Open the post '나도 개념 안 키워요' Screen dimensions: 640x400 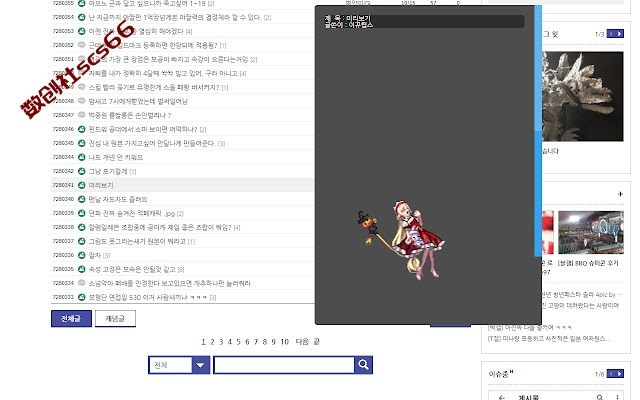click(116, 157)
